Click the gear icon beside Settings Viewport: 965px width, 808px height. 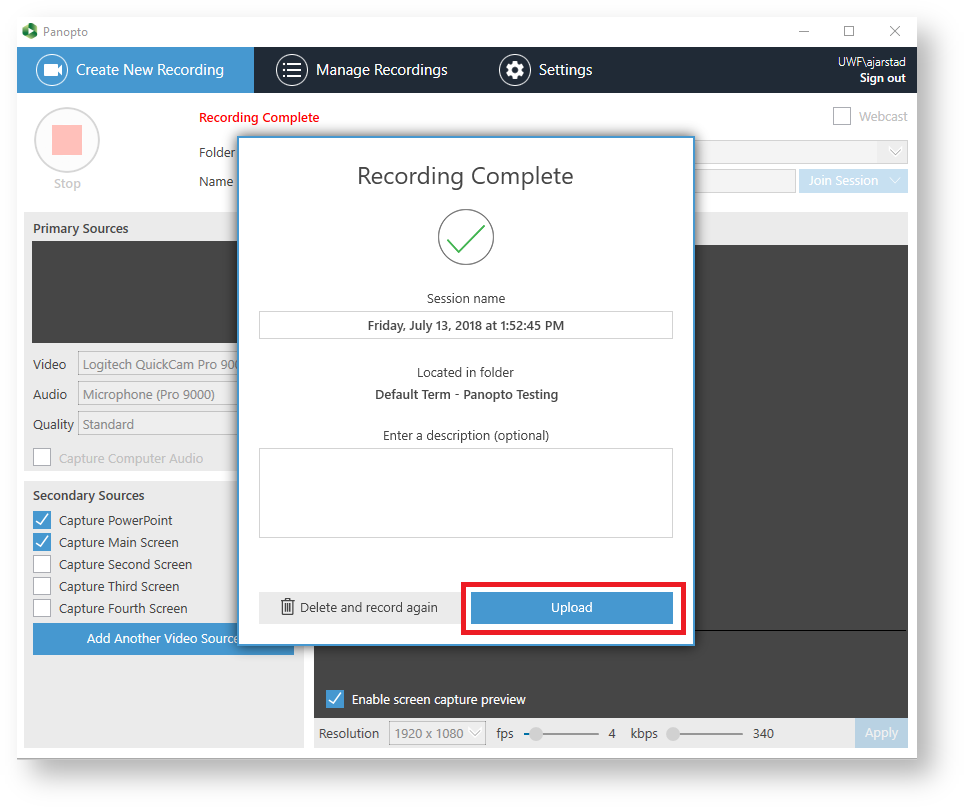(515, 70)
